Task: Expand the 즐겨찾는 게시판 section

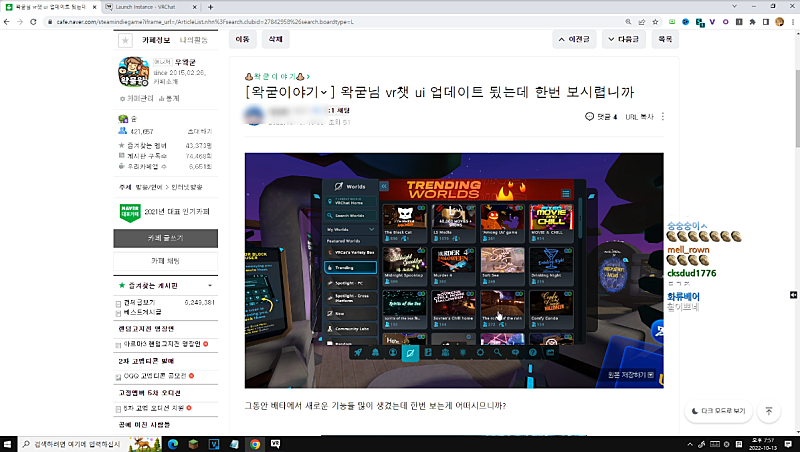Action: point(210,286)
